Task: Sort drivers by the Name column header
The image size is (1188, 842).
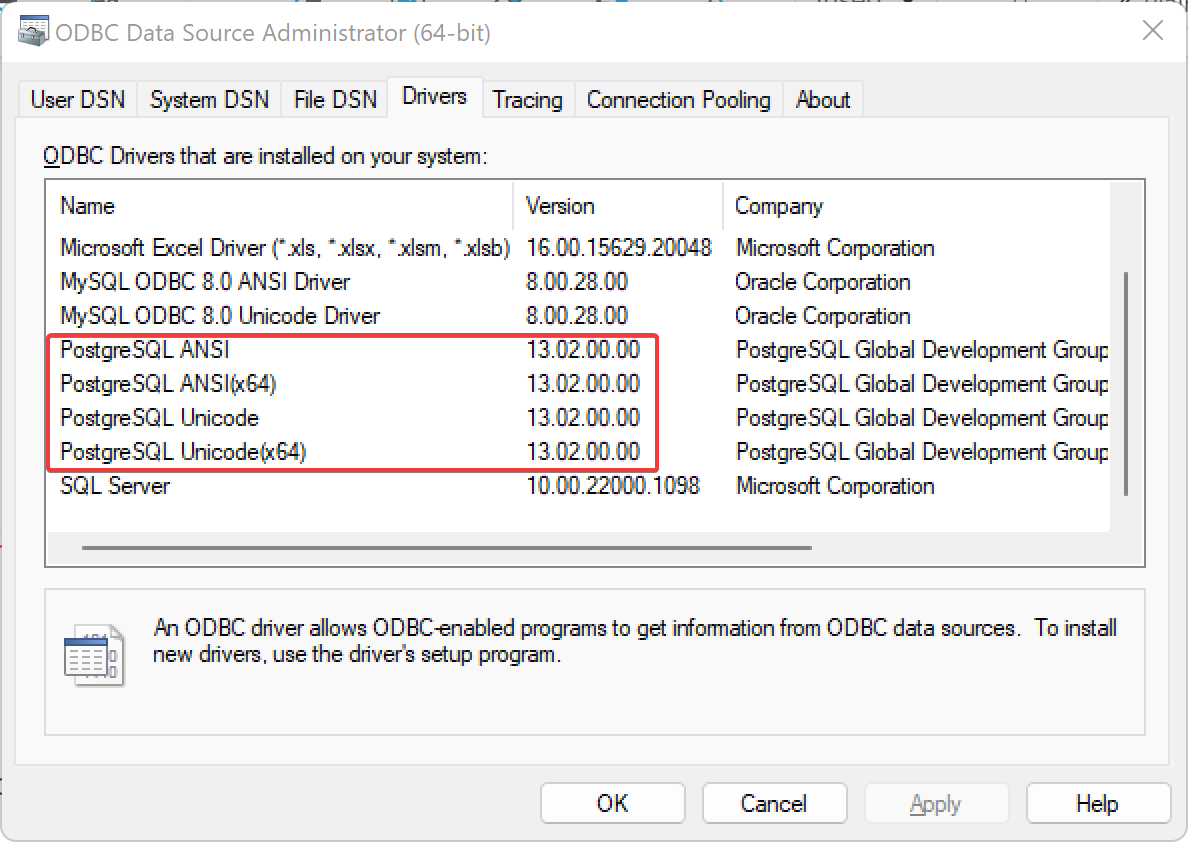Action: coord(280,206)
